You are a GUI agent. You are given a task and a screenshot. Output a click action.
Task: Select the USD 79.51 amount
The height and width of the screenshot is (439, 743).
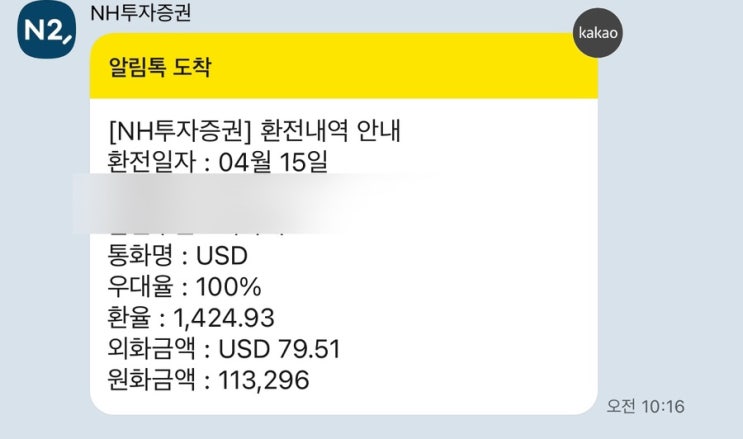coord(279,350)
